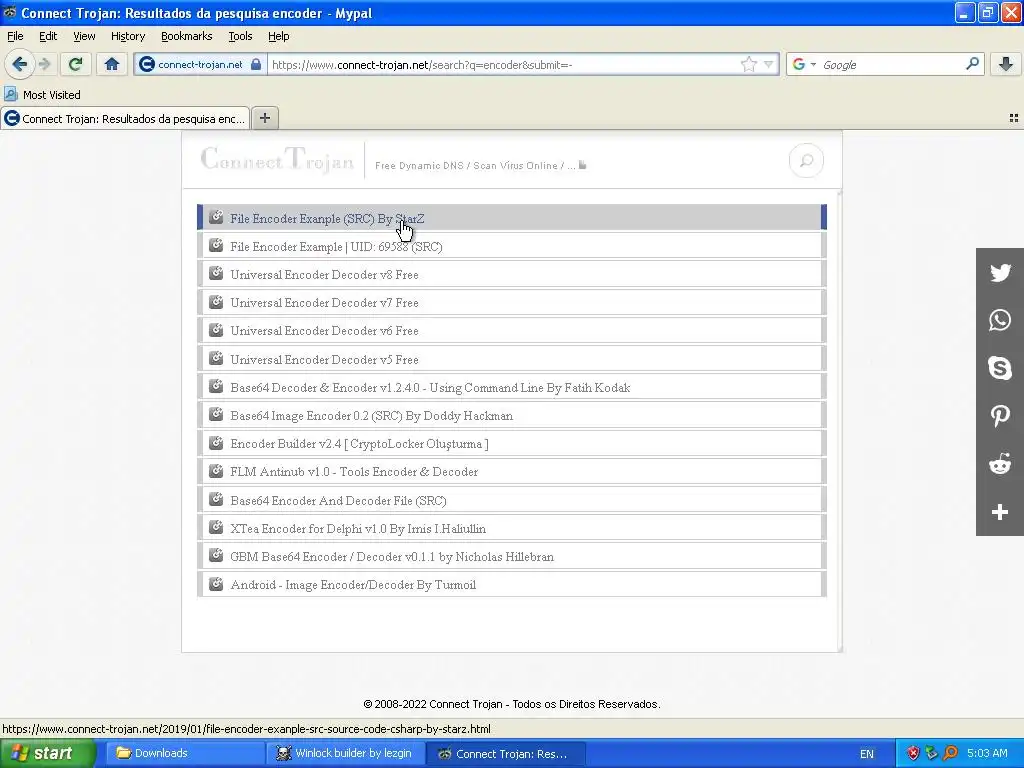Open the File menu
1024x768 pixels.
coord(15,36)
